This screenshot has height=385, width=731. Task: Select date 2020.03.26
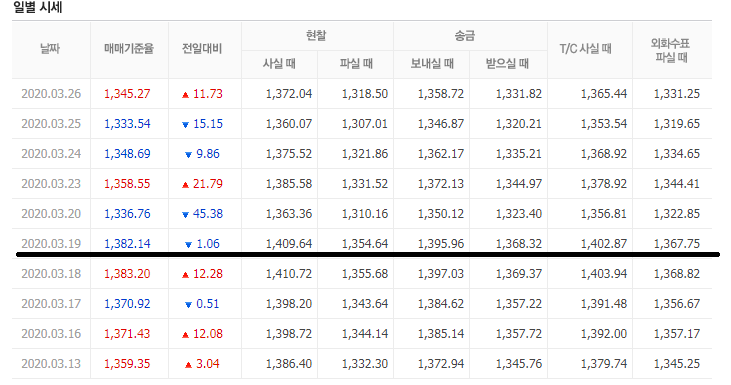coord(51,94)
